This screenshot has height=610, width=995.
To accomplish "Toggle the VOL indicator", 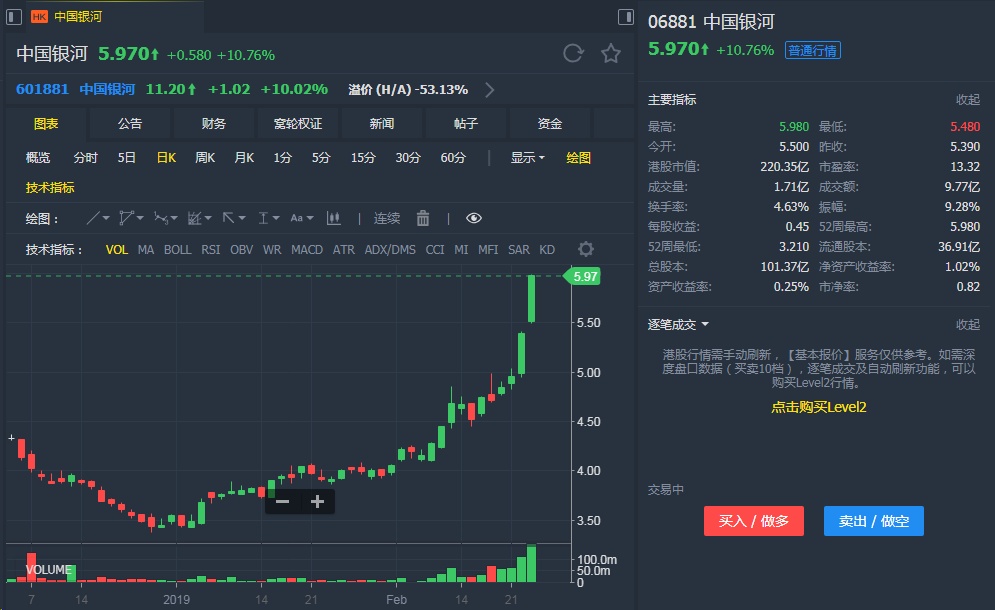I will pyautogui.click(x=116, y=249).
